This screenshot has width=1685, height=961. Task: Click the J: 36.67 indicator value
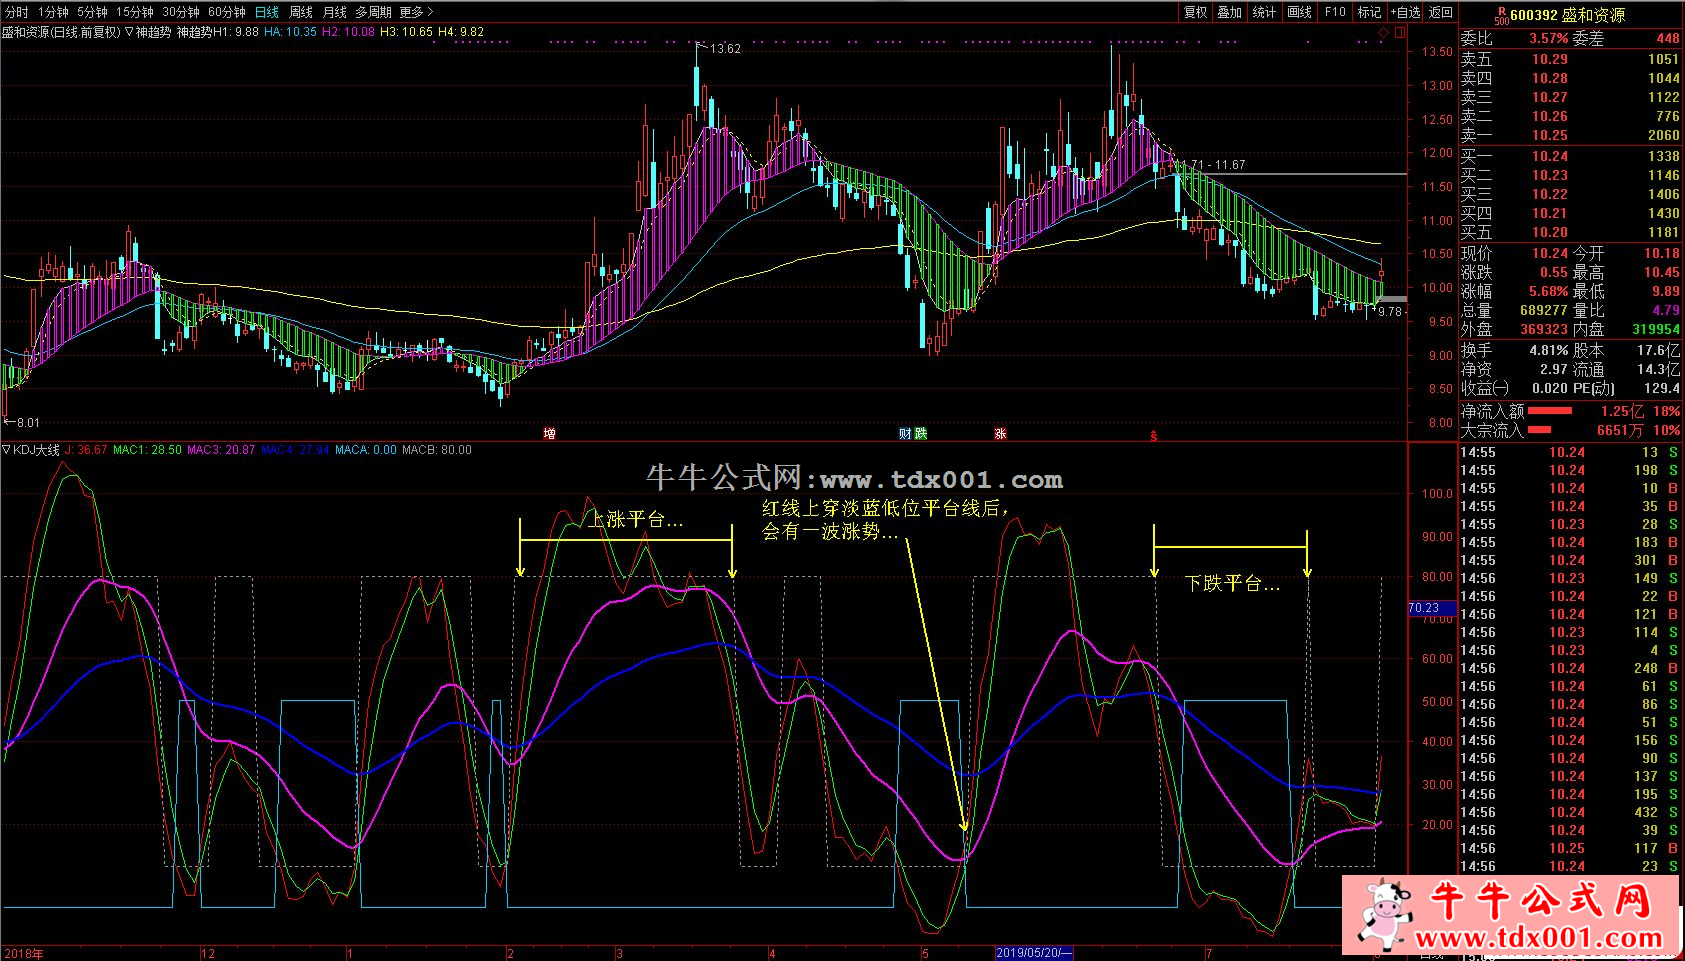[86, 450]
